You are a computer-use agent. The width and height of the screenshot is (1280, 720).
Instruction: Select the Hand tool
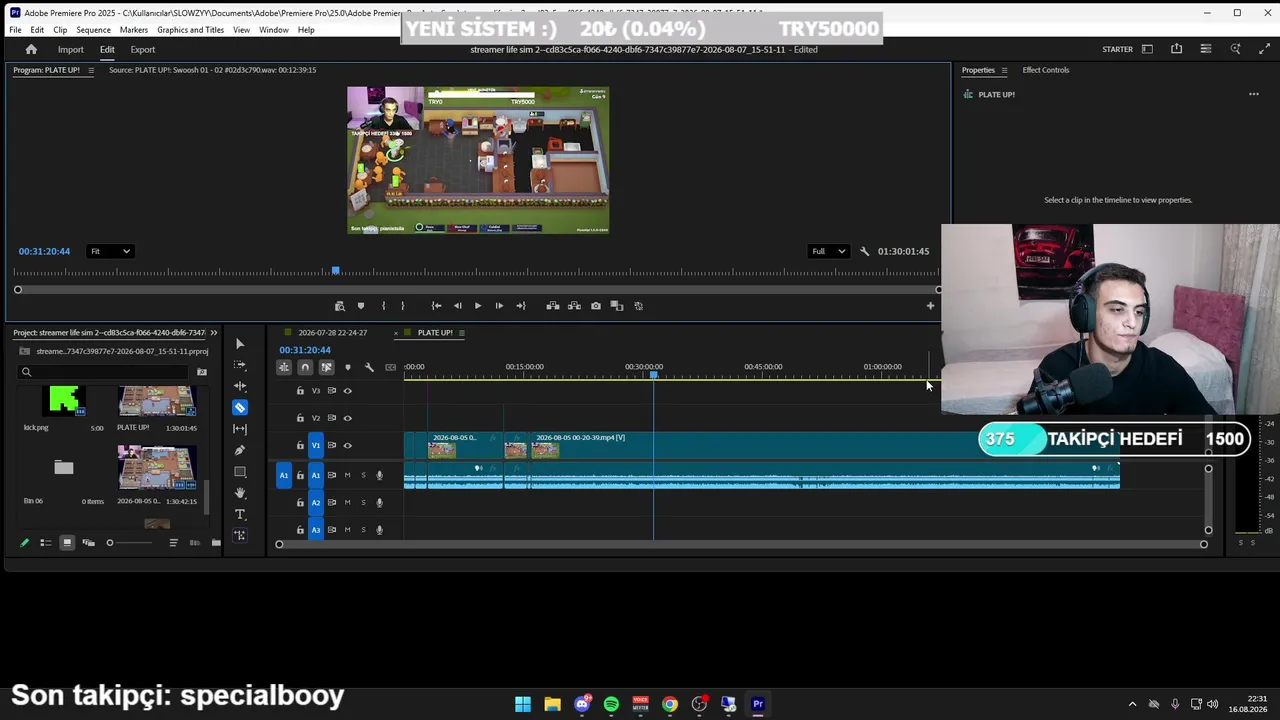click(x=240, y=493)
